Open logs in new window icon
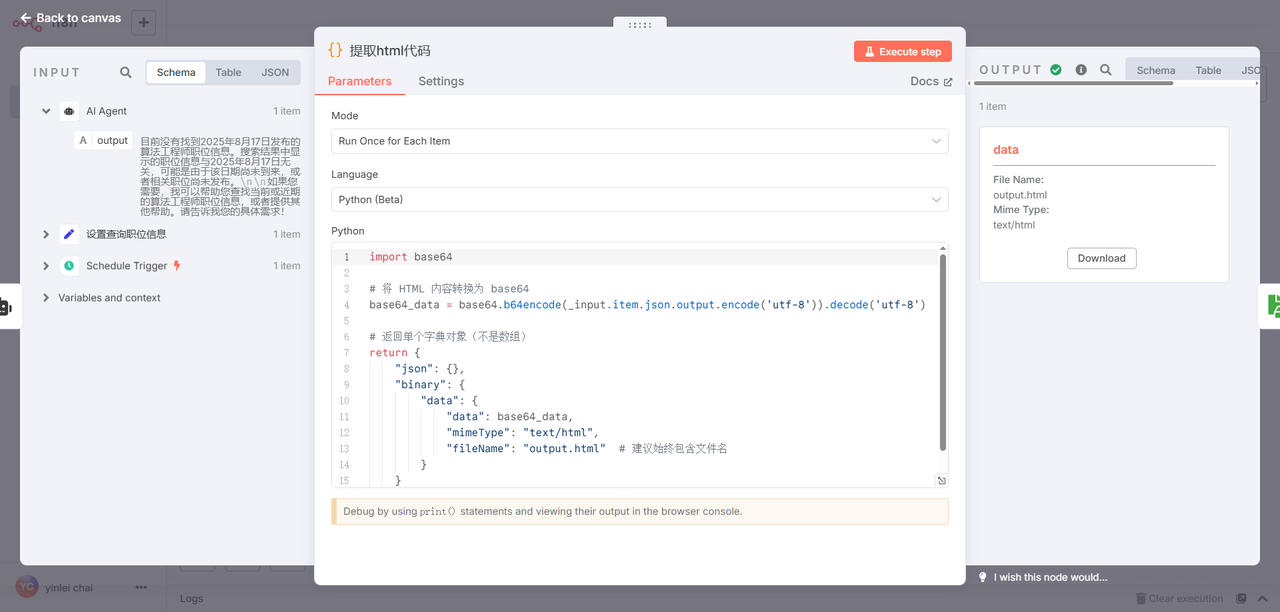1280x612 pixels. [x=1241, y=599]
